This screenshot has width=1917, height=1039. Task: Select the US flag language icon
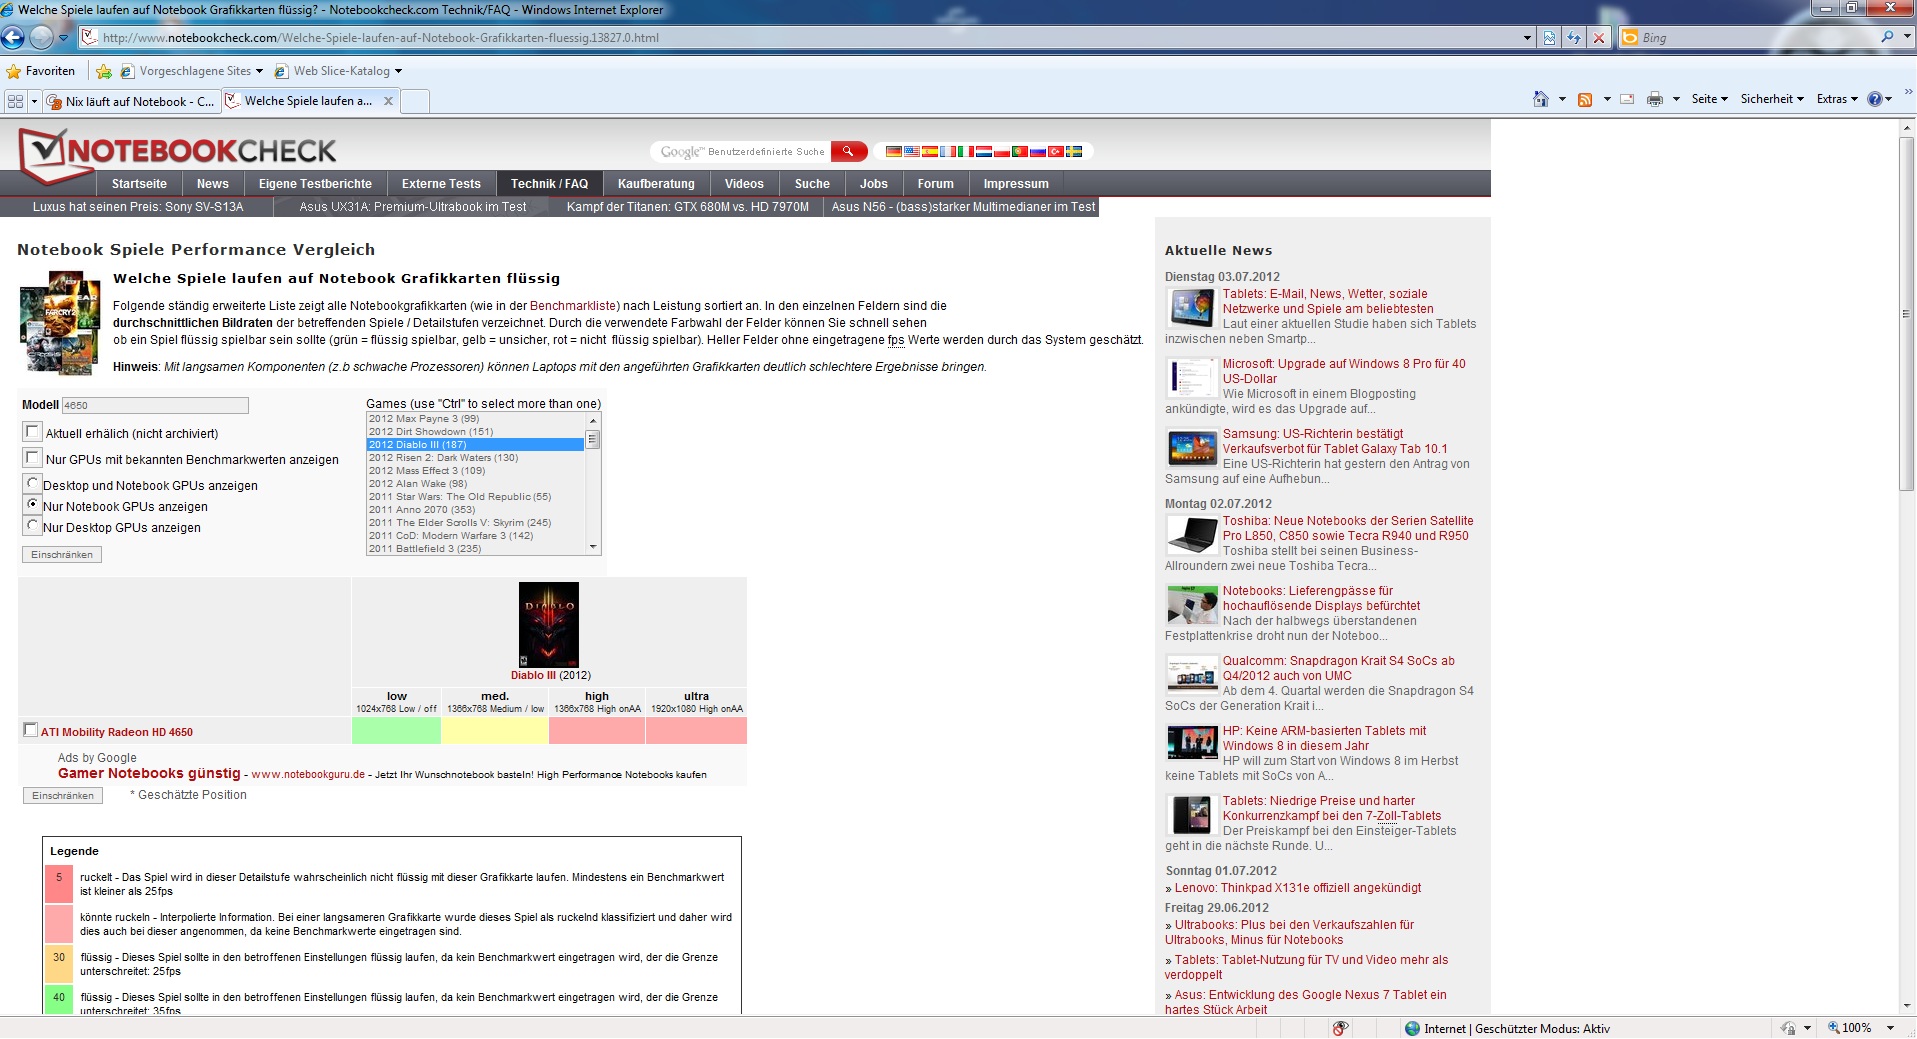[x=912, y=152]
